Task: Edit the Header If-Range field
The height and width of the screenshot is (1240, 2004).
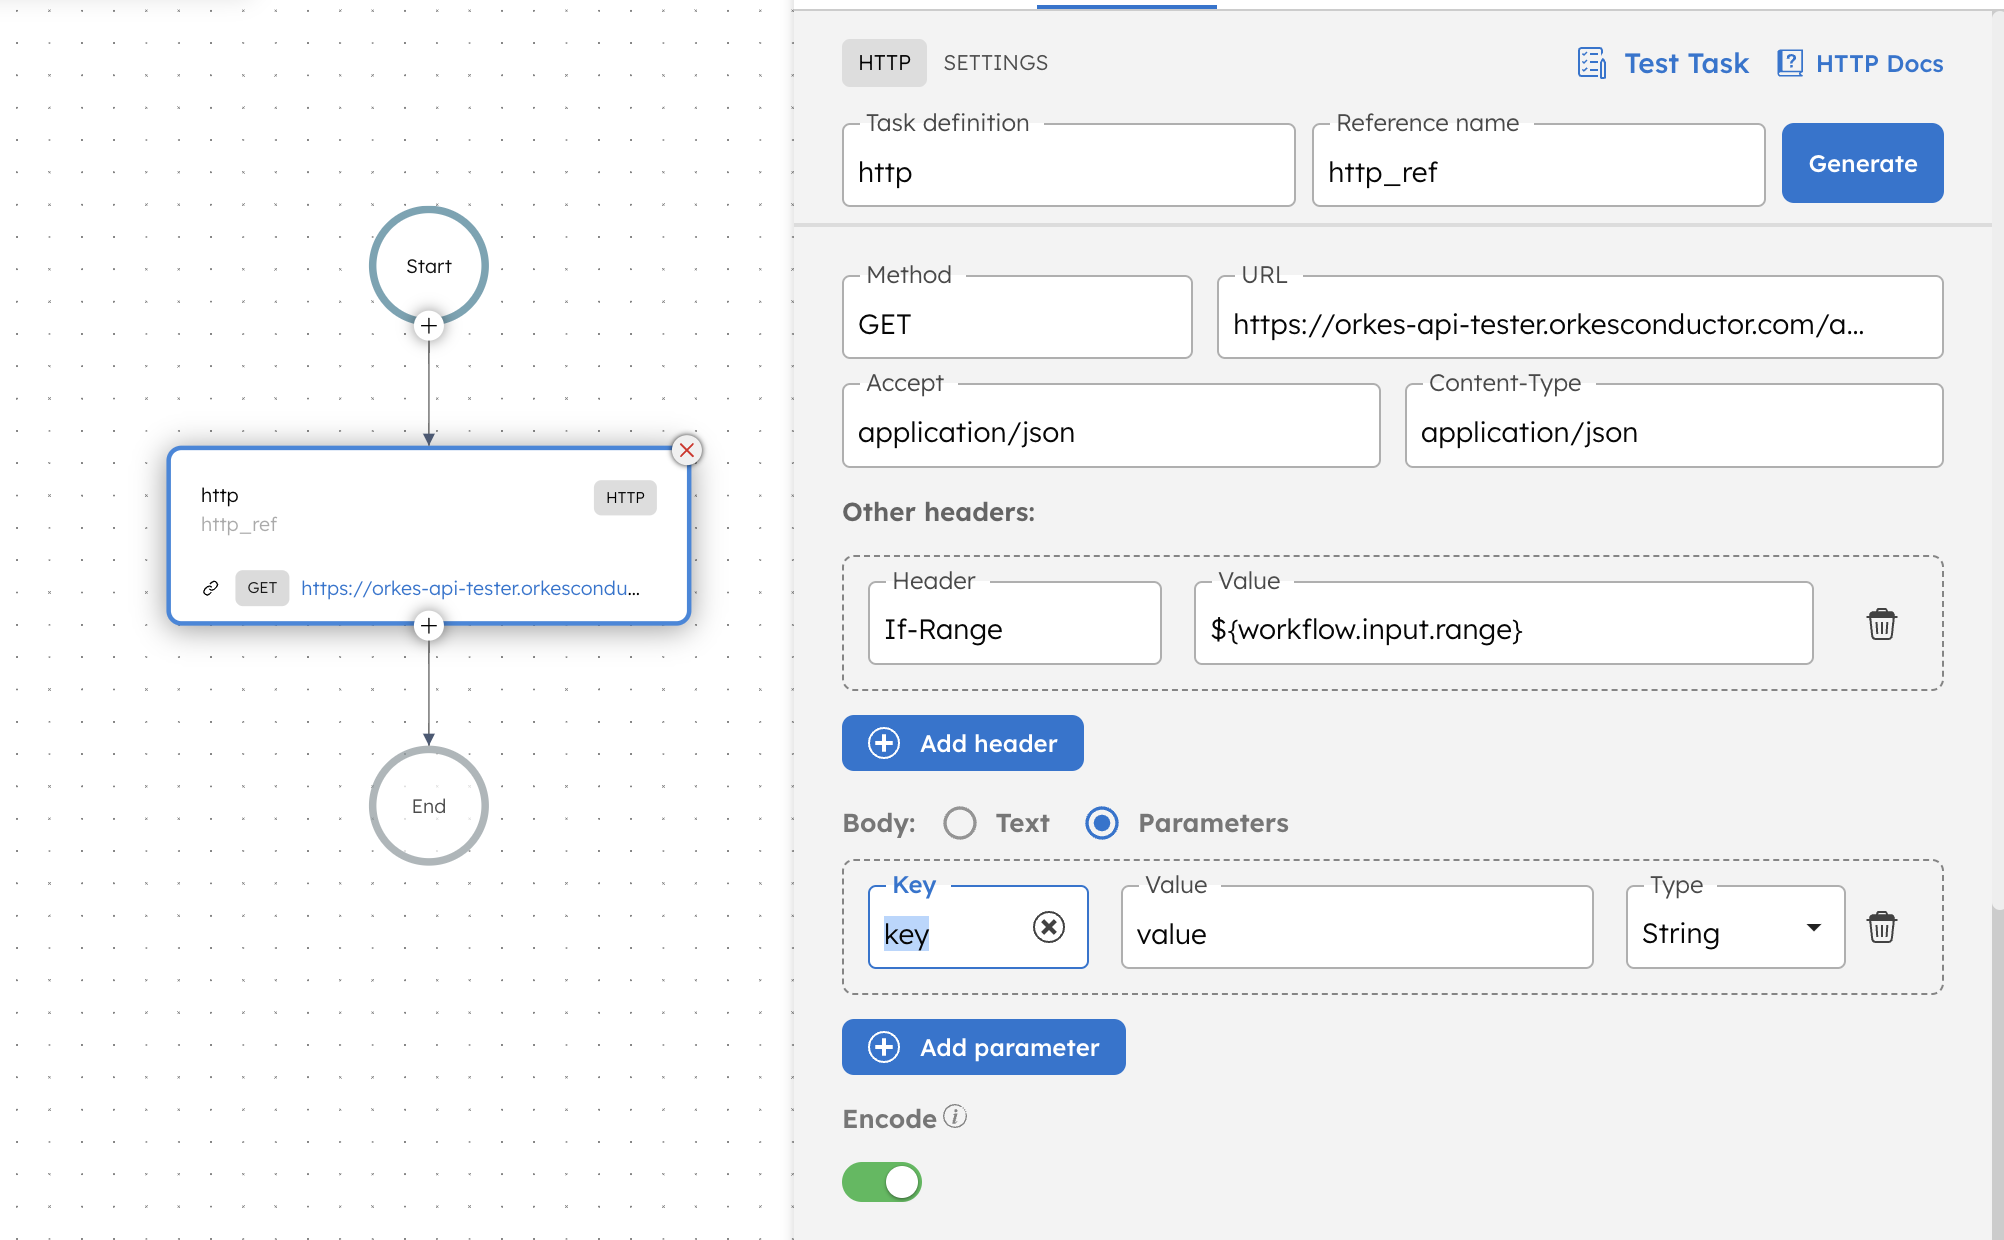Action: (x=1015, y=623)
